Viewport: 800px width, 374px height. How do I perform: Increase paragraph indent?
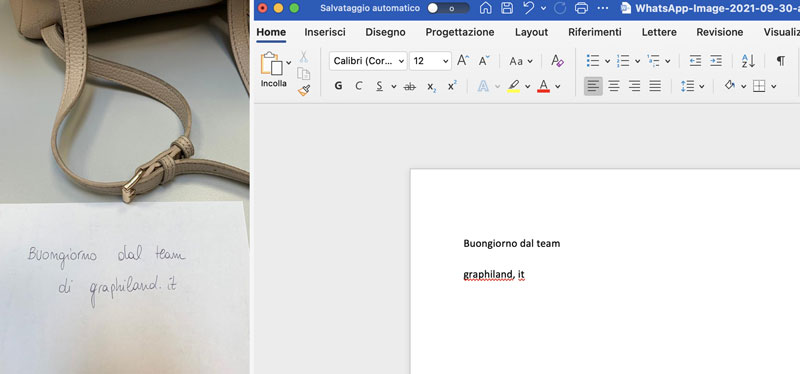click(716, 61)
